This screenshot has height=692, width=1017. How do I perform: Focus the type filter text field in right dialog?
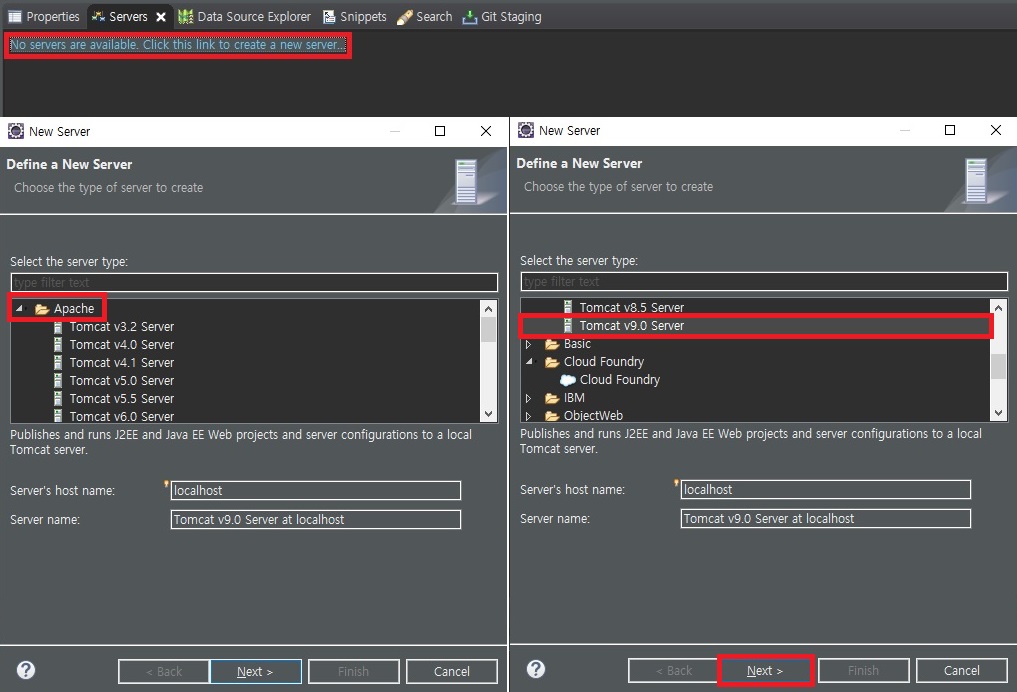pyautogui.click(x=764, y=281)
